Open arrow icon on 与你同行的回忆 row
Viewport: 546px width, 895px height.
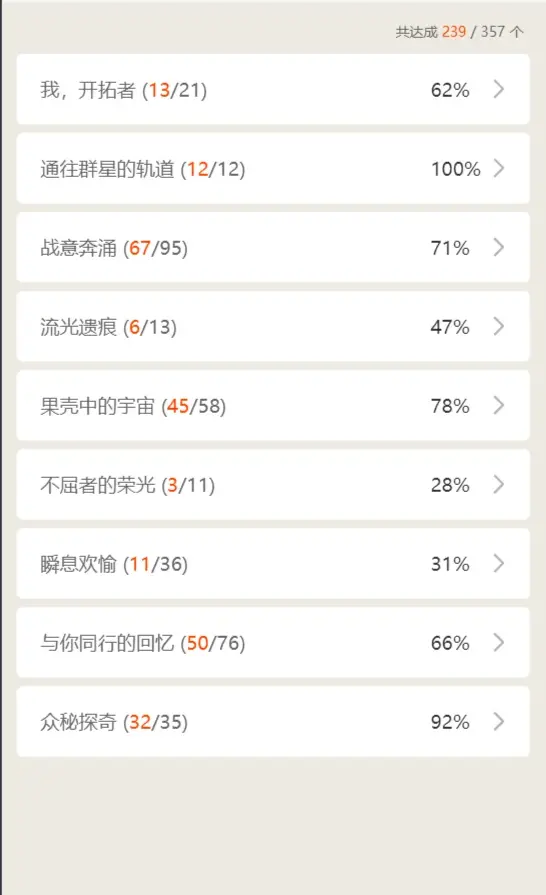[x=499, y=643]
